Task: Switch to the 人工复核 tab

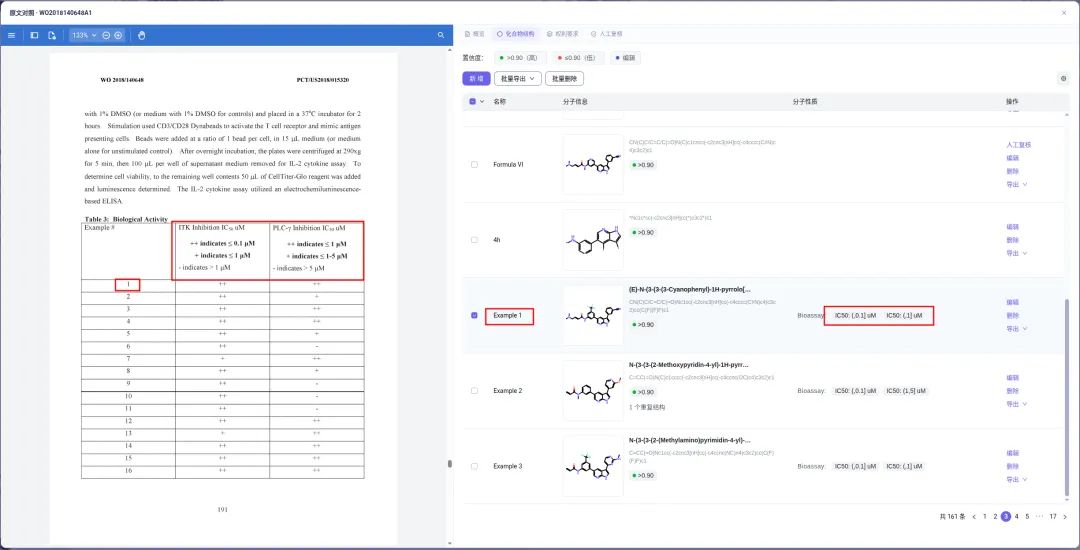Action: point(606,34)
